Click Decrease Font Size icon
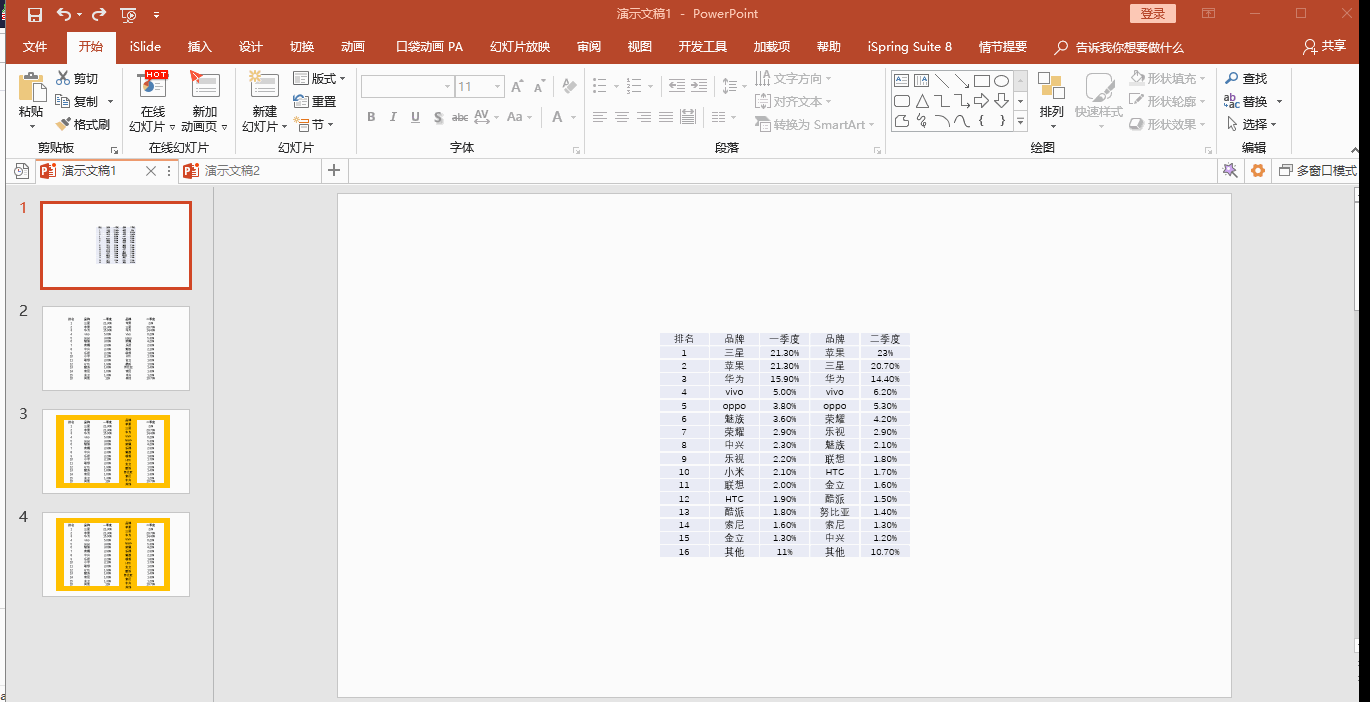The width and height of the screenshot is (1370, 702). tap(541, 87)
